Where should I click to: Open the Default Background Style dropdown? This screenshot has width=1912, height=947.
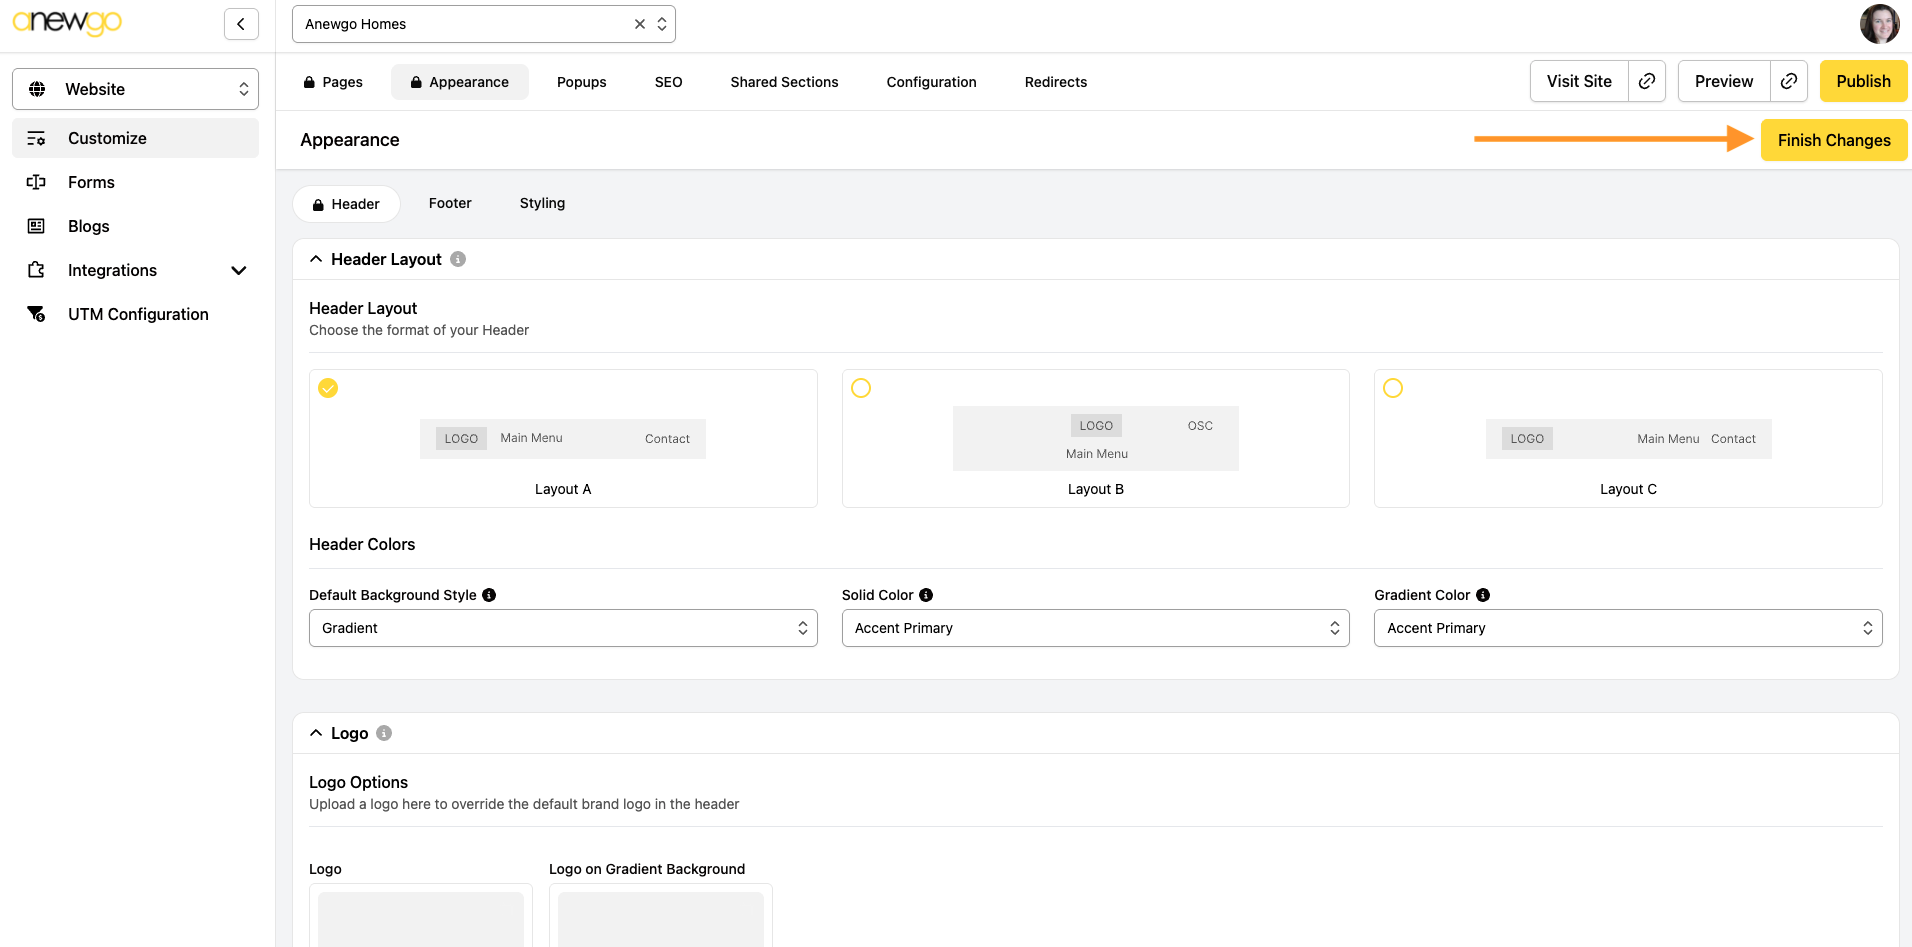[x=563, y=628]
